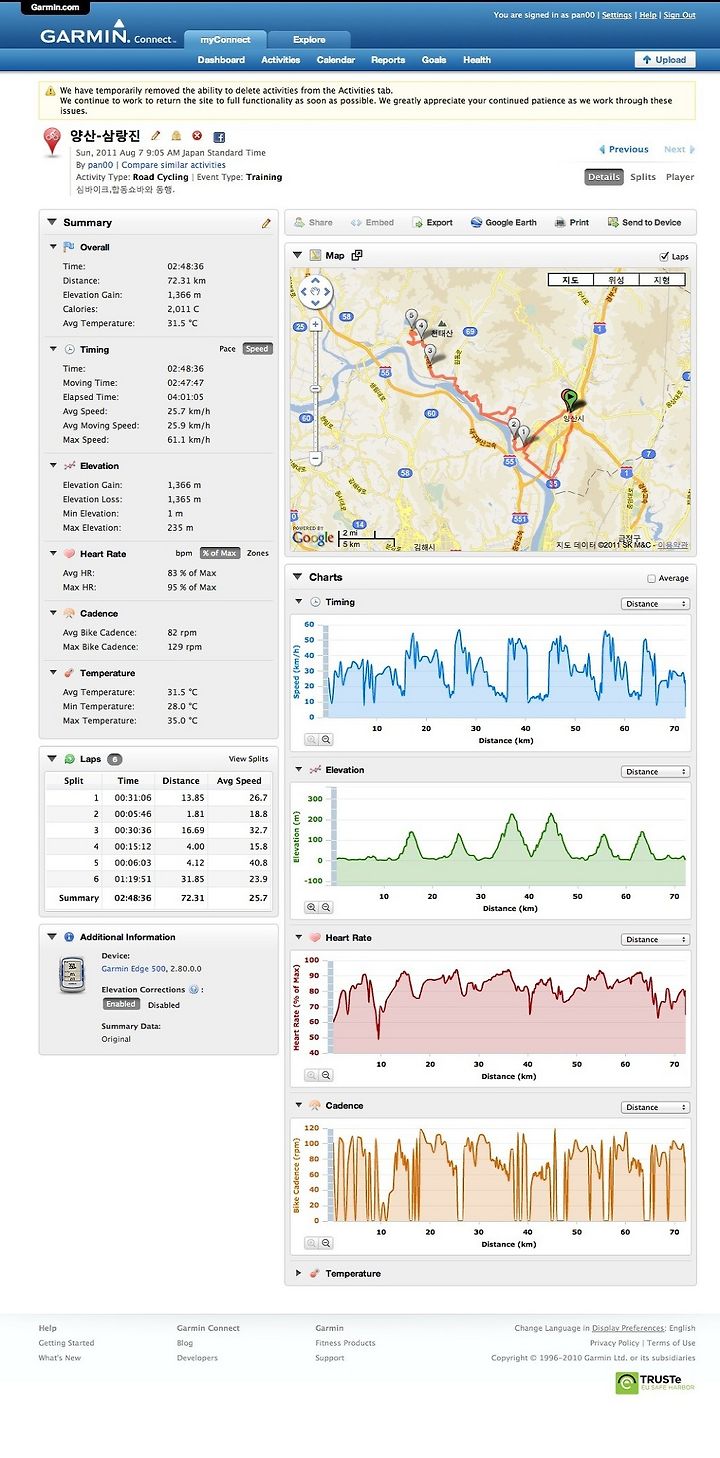Viewport: 720px width, 1458px height.
Task: Click the red activity location pin icon
Action: 52,143
